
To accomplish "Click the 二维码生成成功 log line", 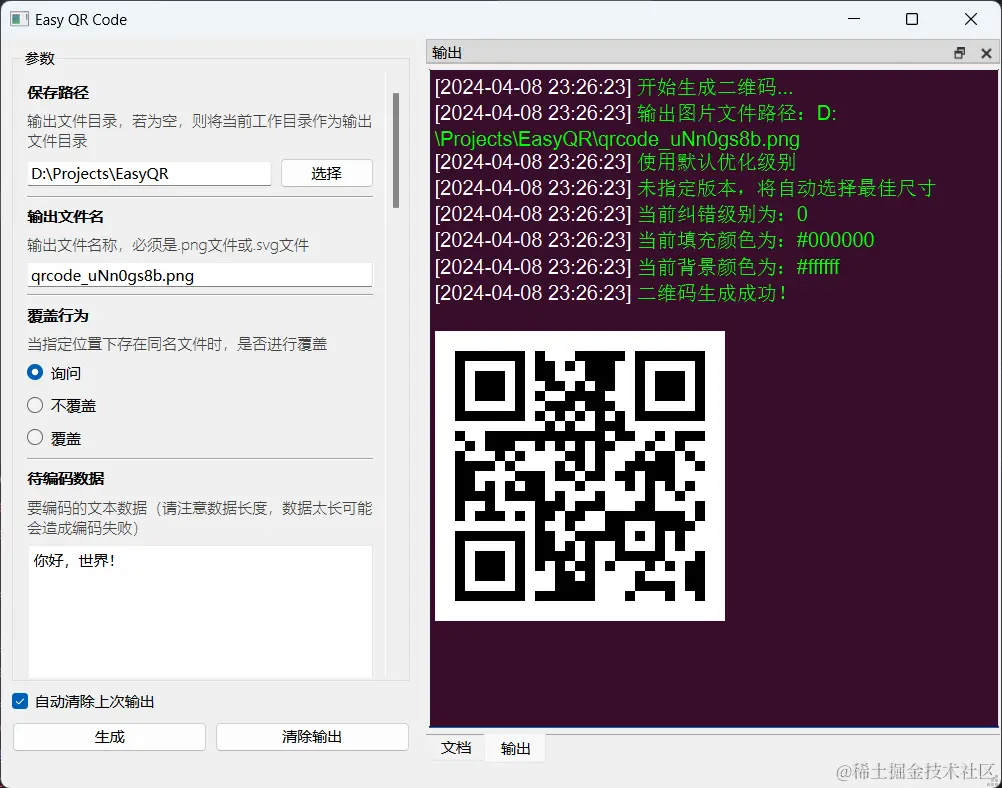I will click(x=610, y=293).
